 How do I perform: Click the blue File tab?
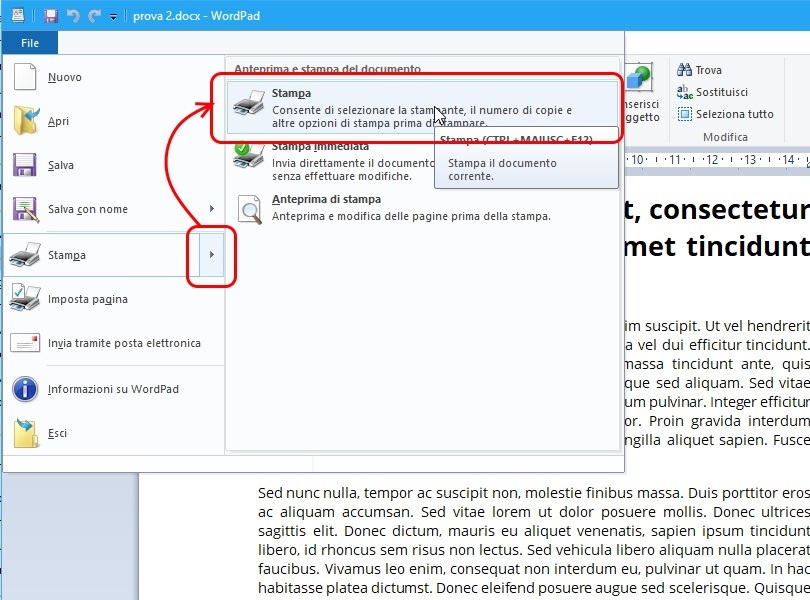coord(30,43)
